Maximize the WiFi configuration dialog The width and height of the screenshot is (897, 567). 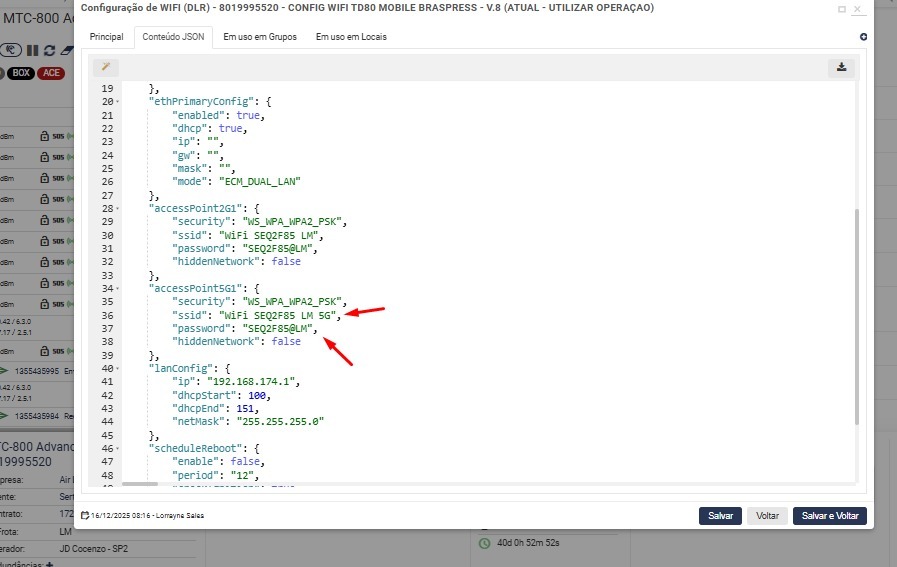[841, 8]
